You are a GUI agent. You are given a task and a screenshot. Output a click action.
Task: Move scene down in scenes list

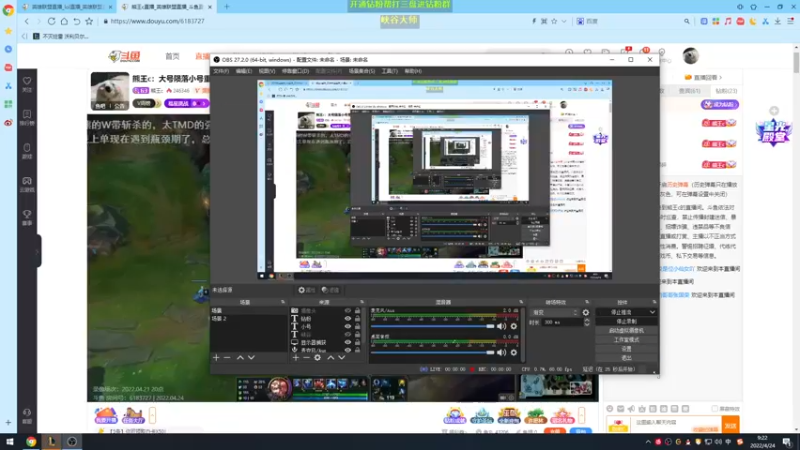click(251, 358)
